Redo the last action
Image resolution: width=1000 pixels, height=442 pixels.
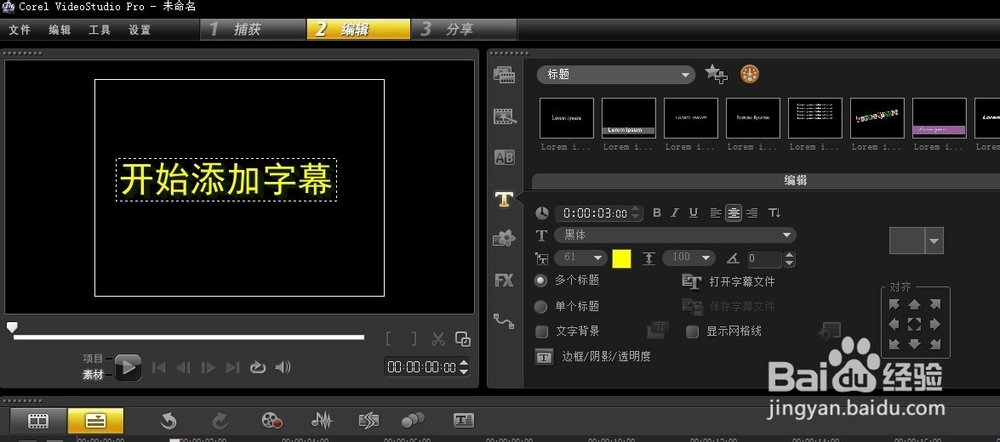tap(220, 420)
